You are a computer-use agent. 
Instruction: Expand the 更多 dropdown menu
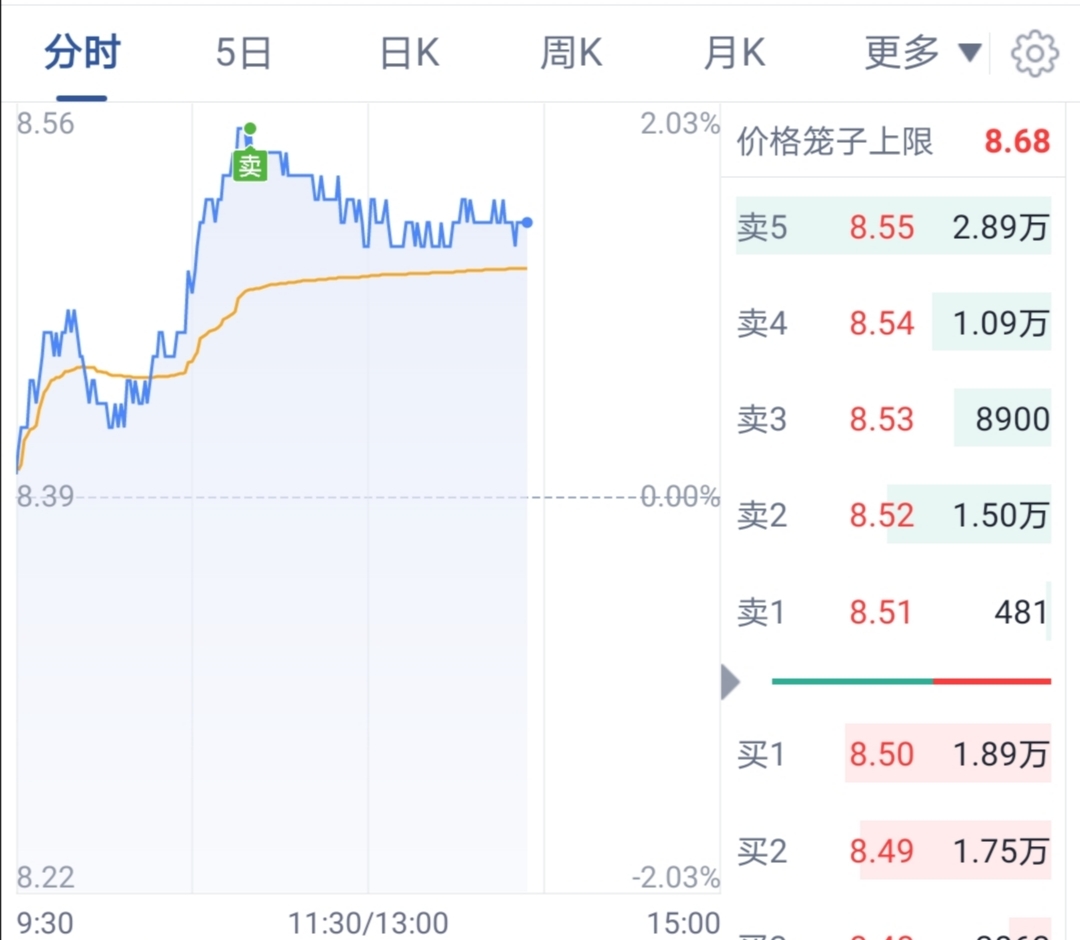pyautogui.click(x=922, y=52)
